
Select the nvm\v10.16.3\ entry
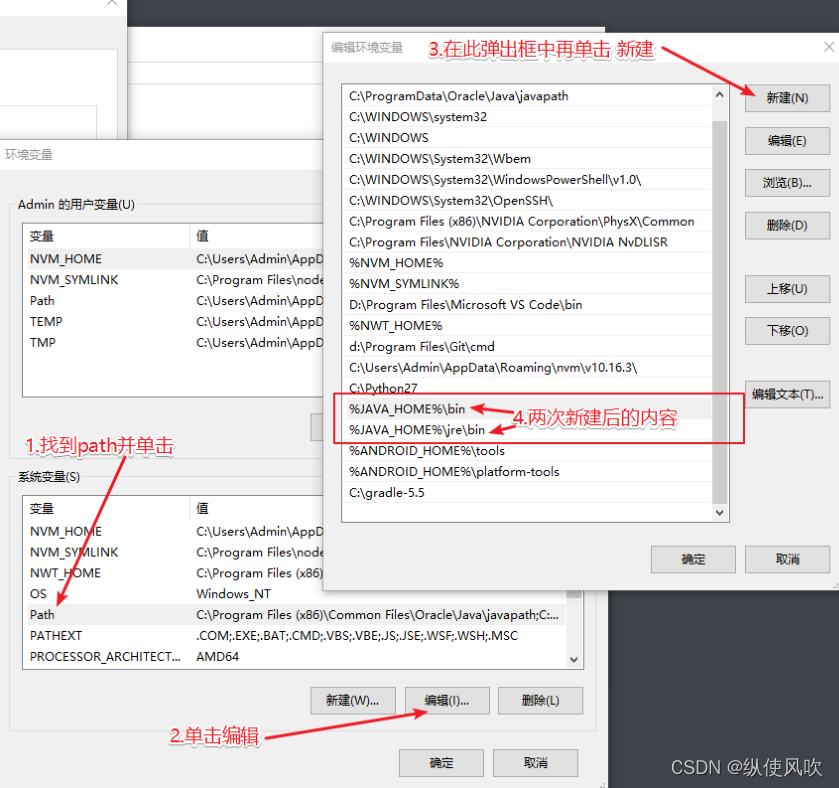(527, 367)
